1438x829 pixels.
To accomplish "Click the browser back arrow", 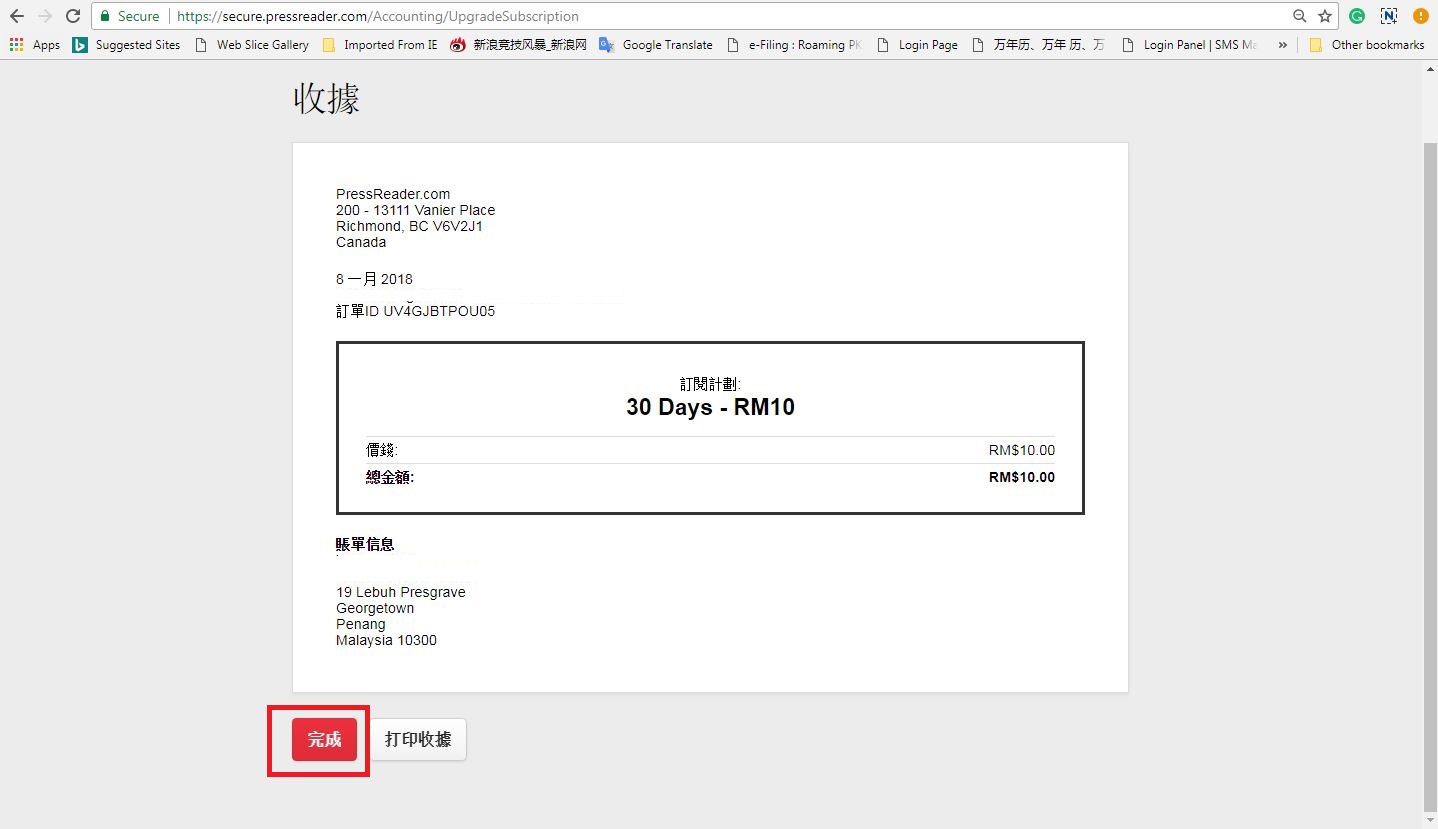I will (16, 16).
